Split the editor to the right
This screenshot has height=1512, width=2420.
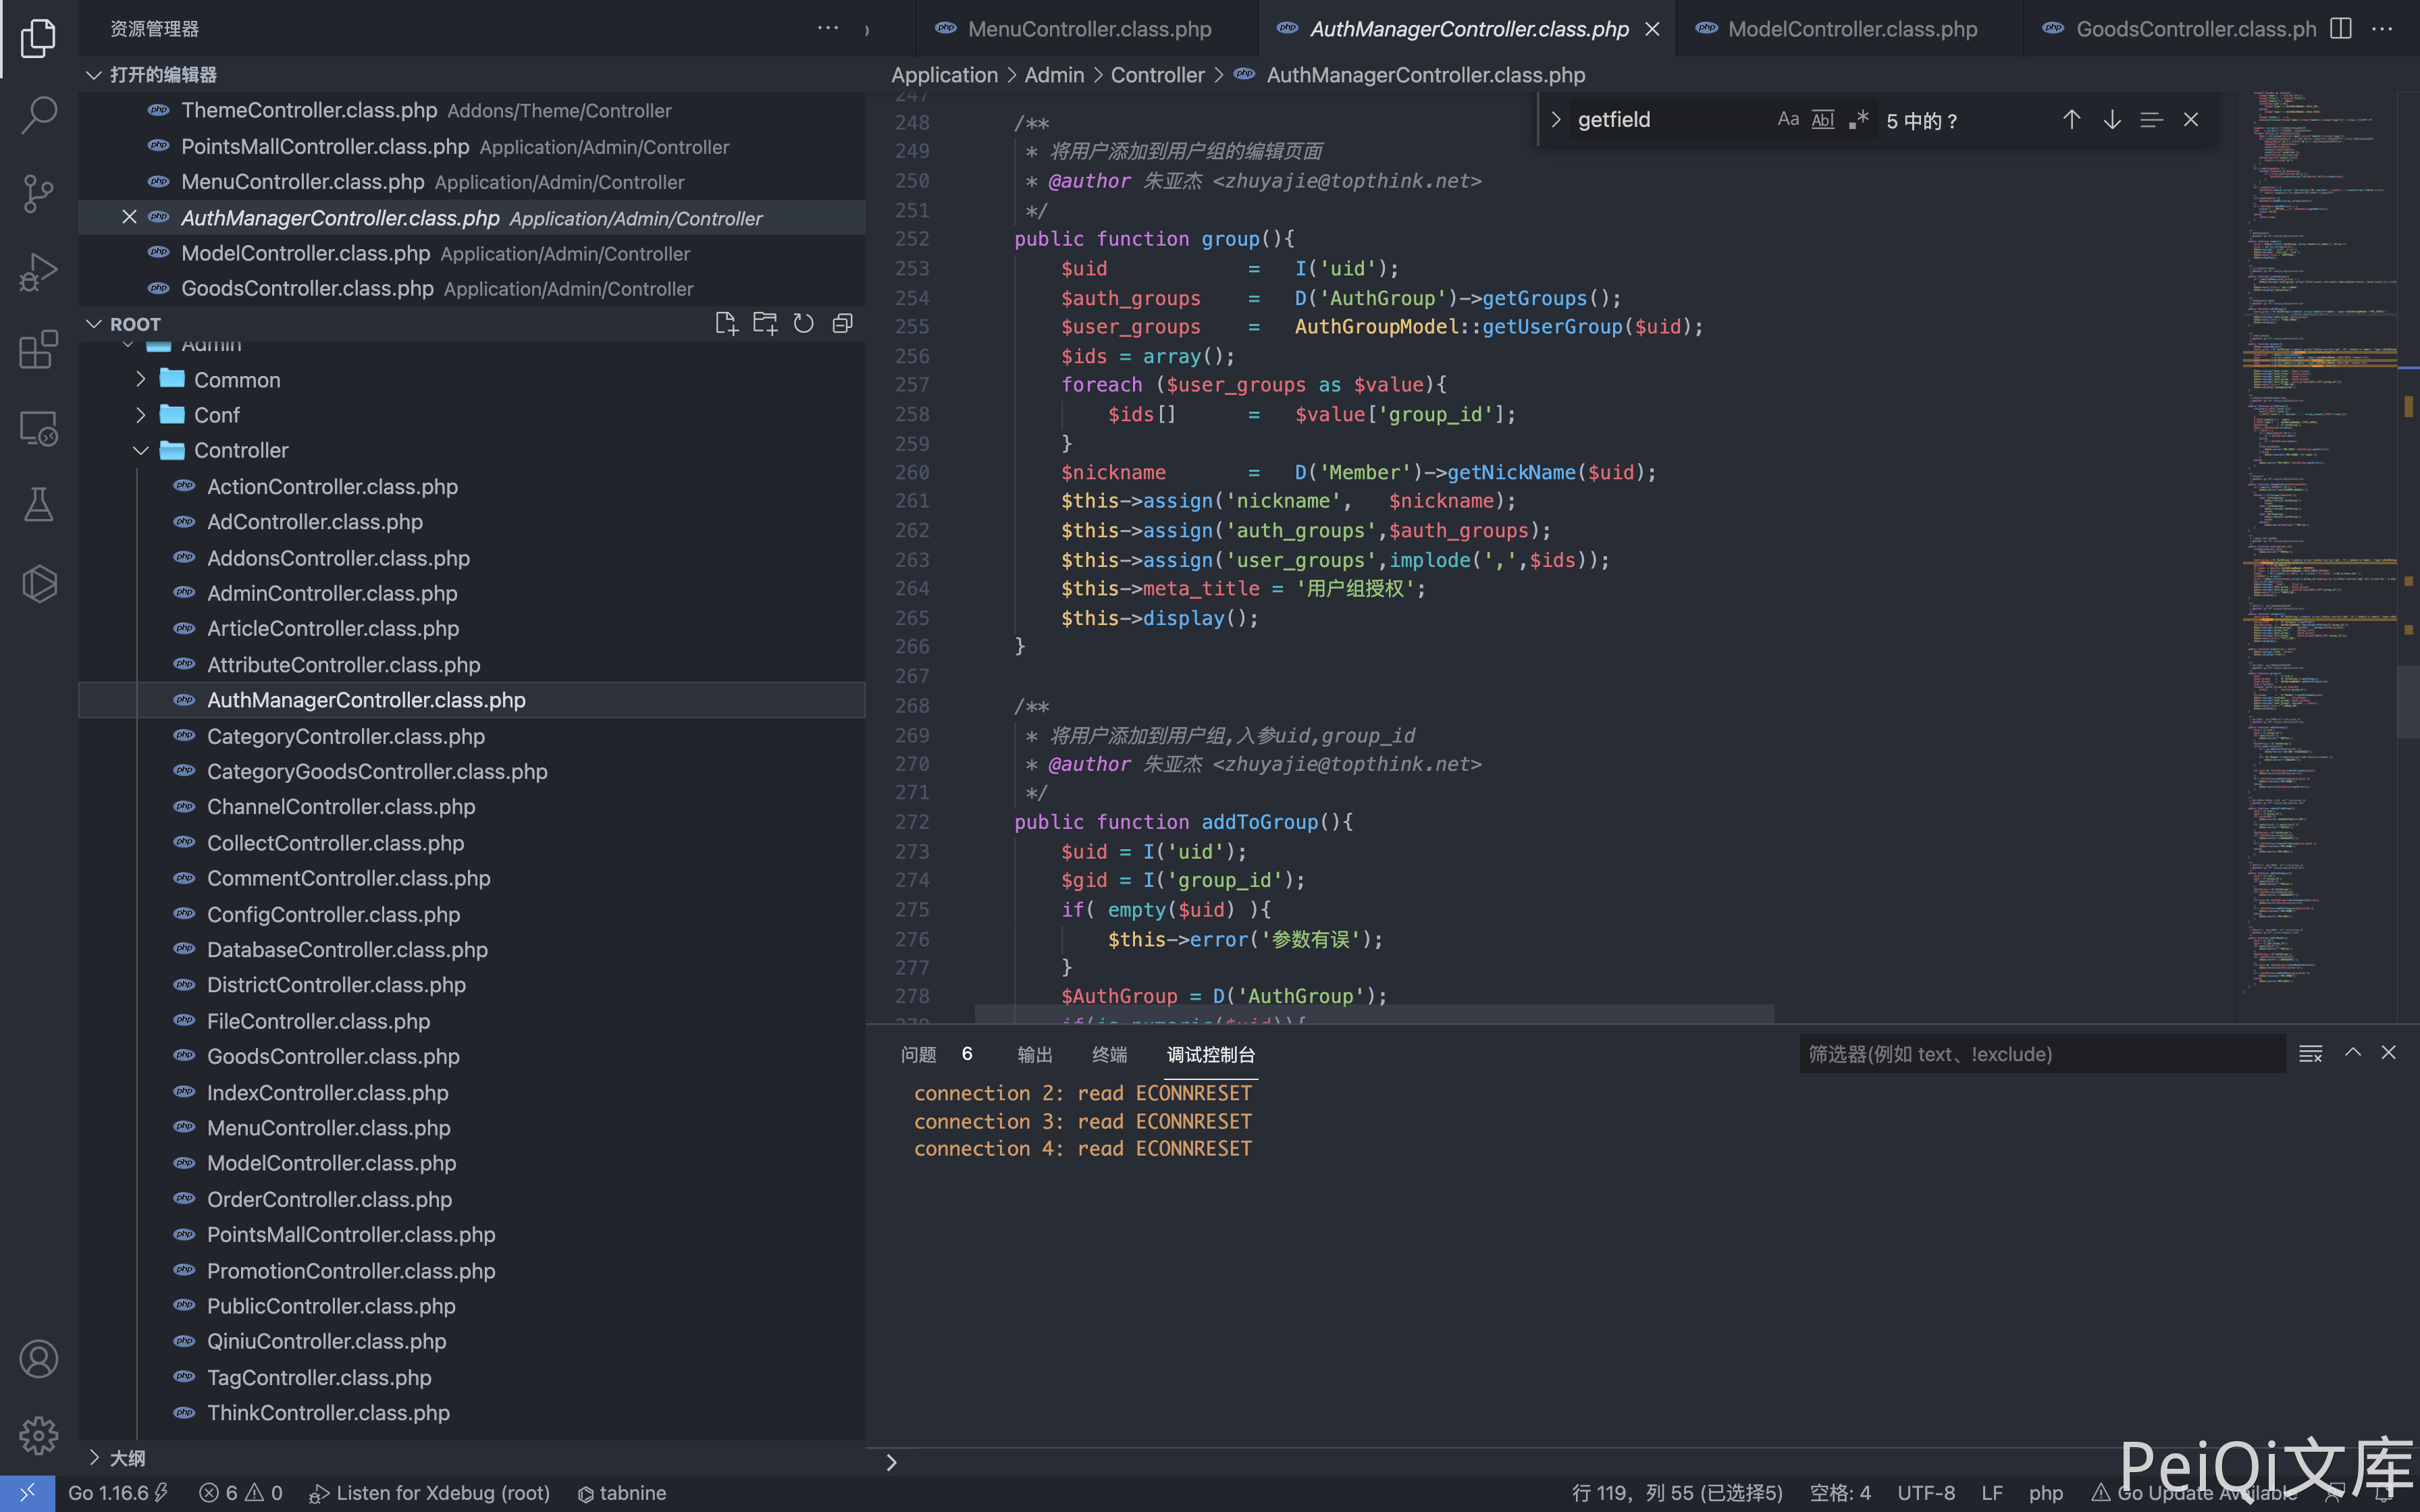(x=2340, y=29)
